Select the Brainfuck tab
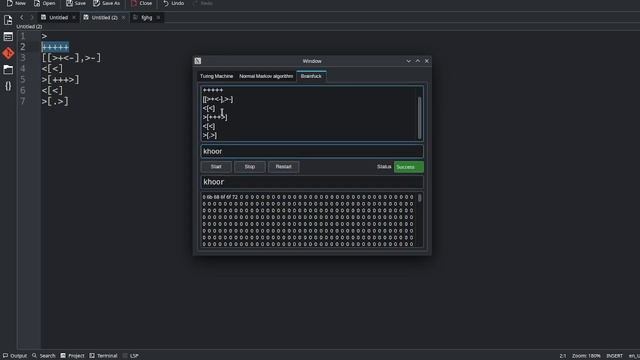 tap(311, 76)
